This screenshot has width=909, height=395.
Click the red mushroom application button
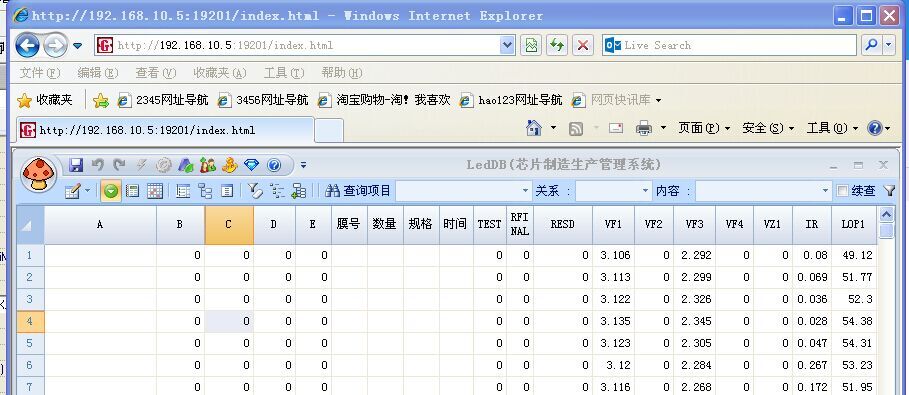(38, 174)
